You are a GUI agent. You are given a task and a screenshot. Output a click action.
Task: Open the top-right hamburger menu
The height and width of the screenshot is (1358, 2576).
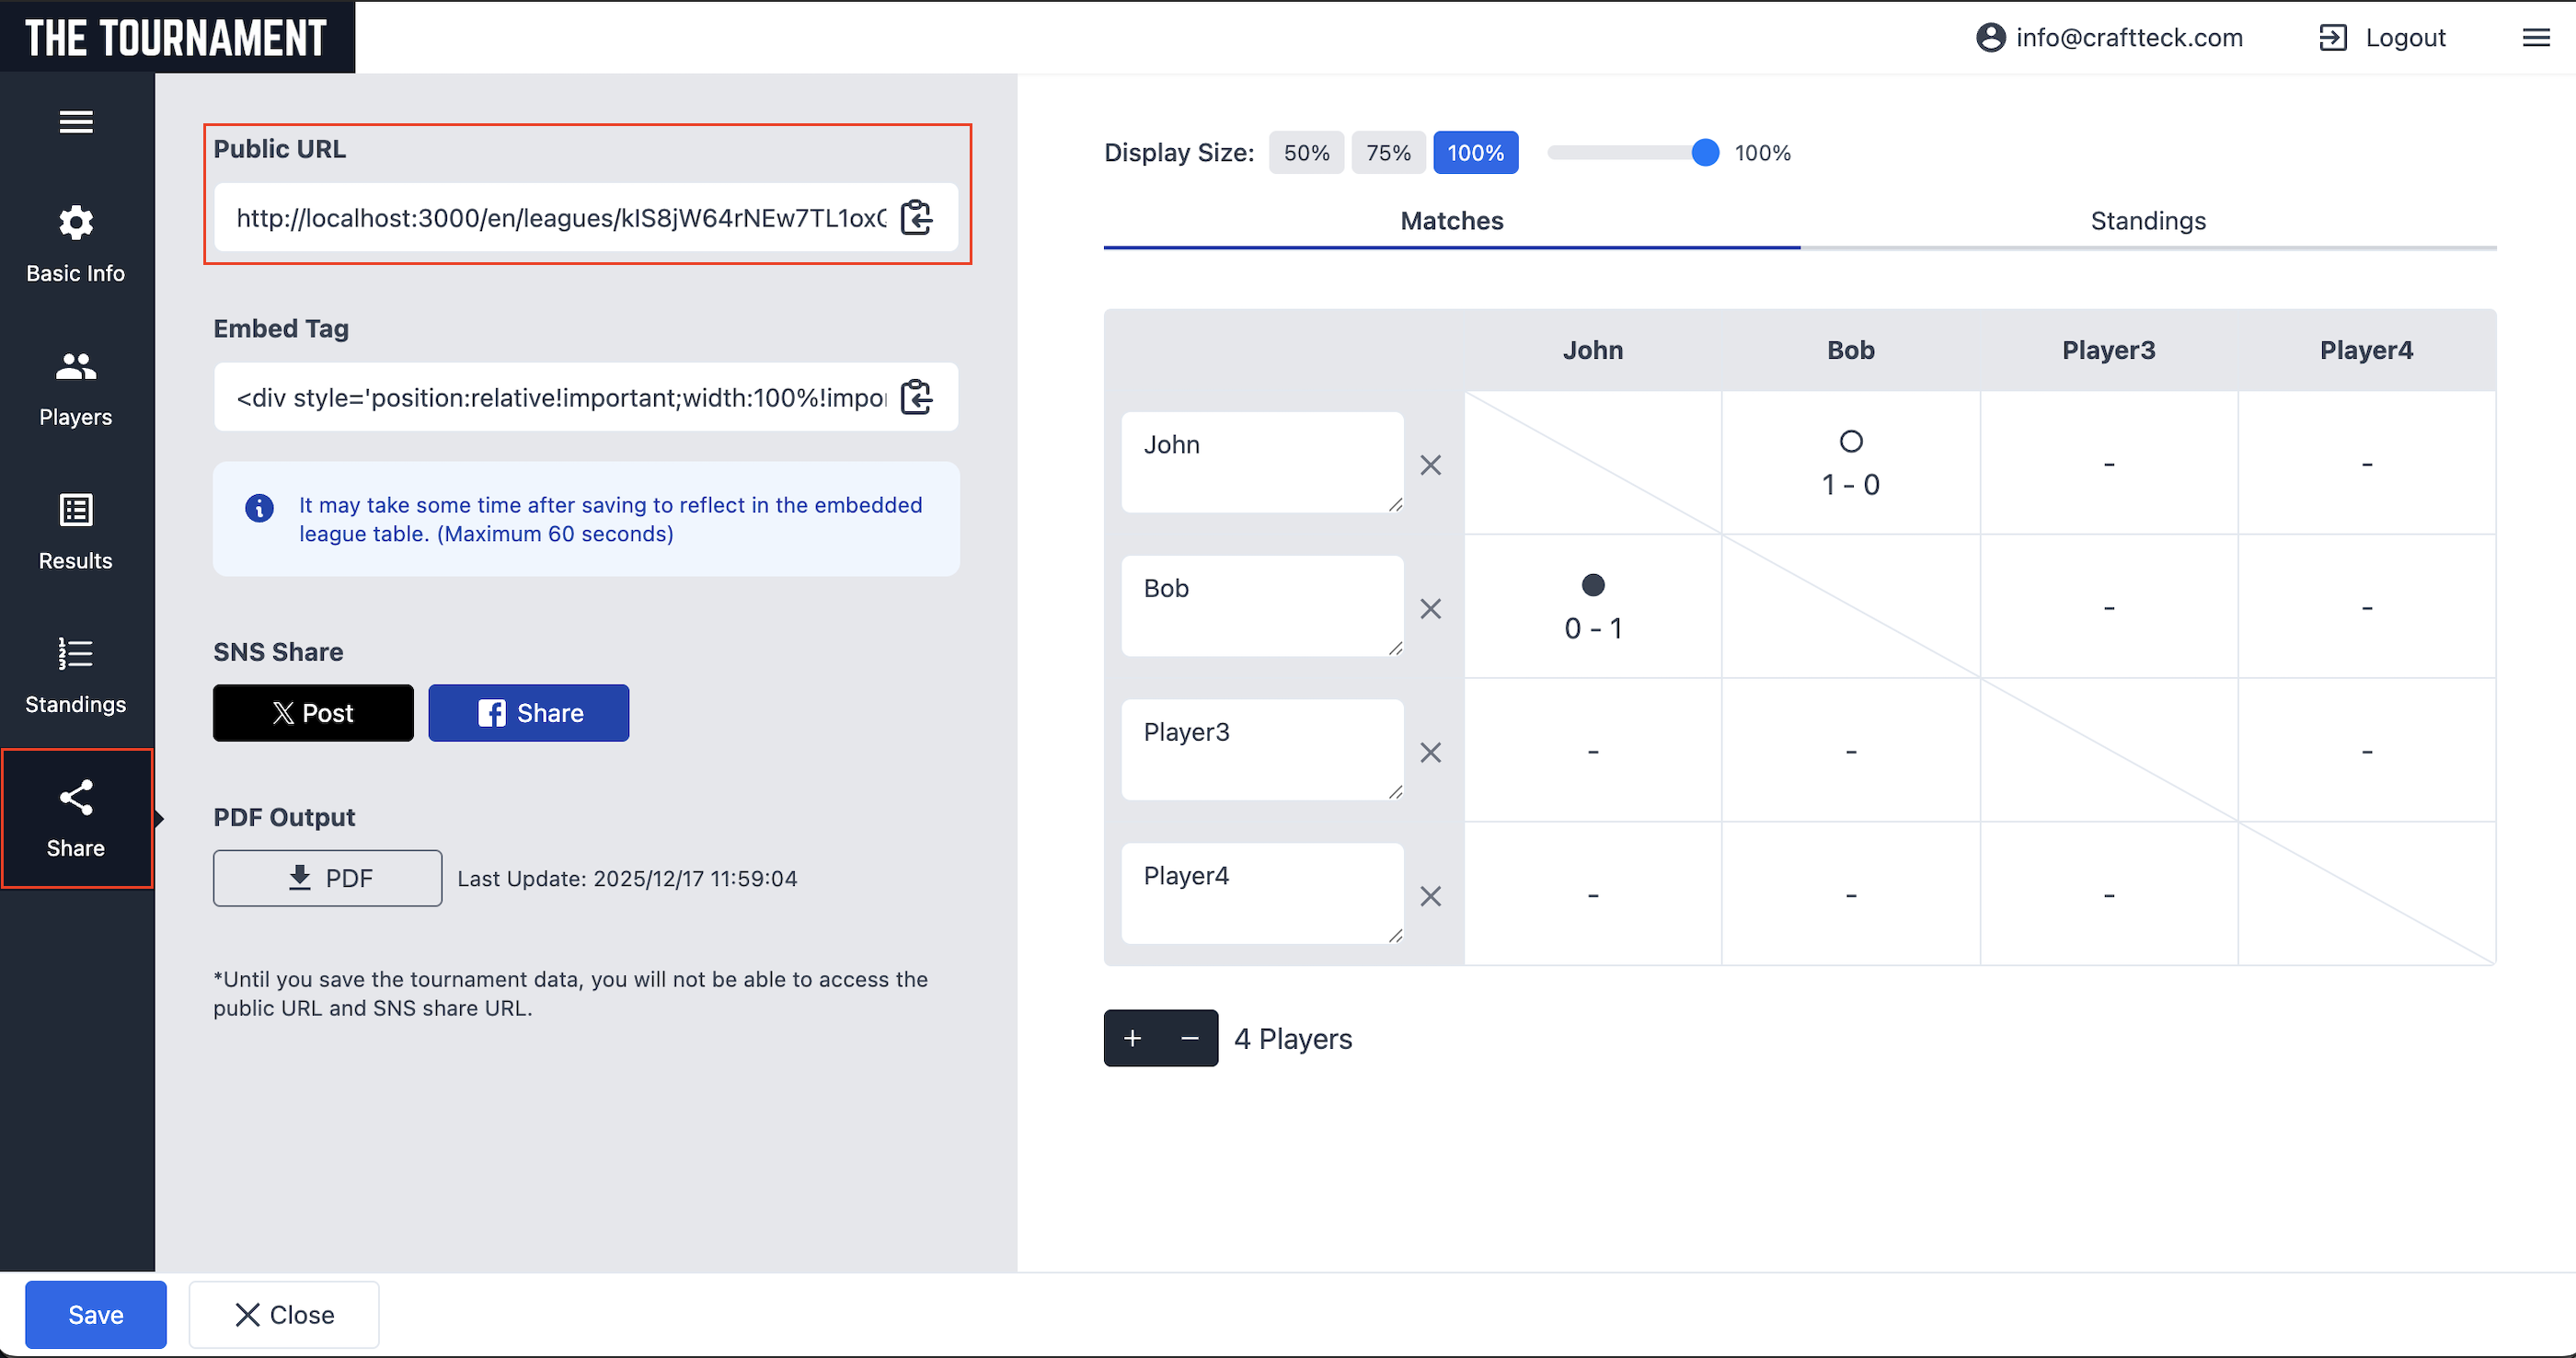2536,38
